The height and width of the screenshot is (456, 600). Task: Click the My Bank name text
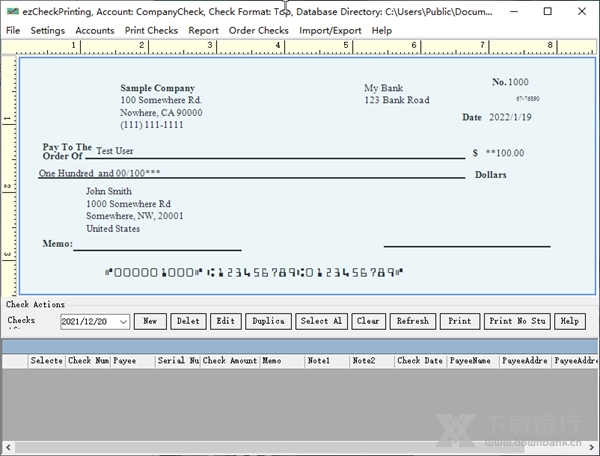(x=383, y=88)
